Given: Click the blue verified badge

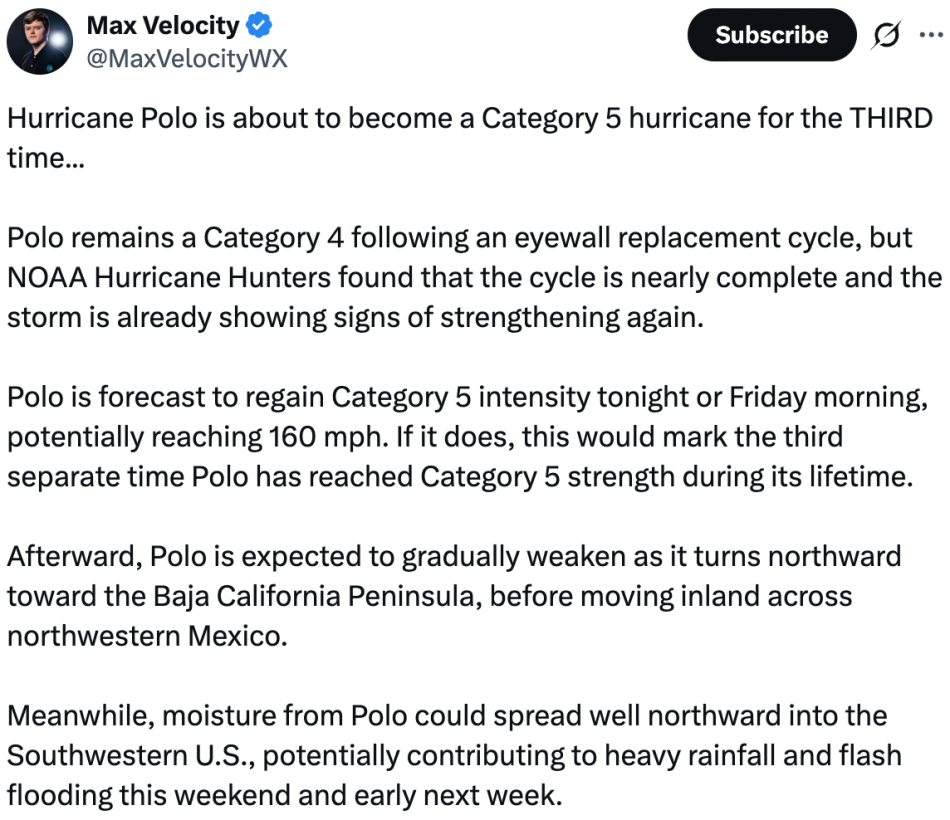Looking at the screenshot, I should 259,25.
